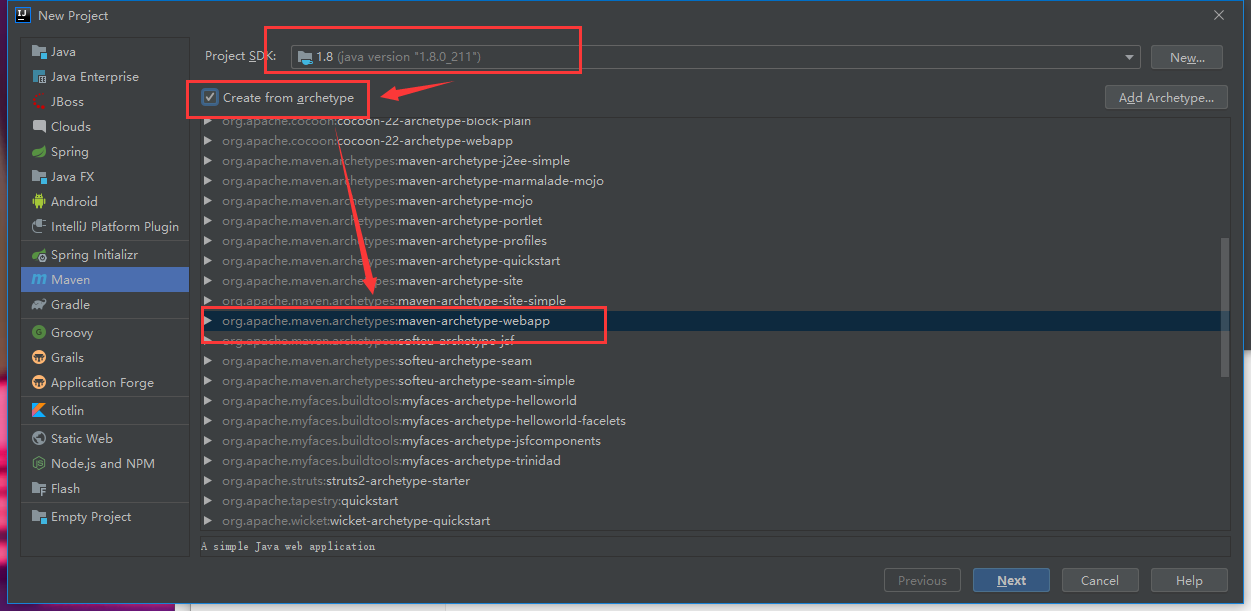The height and width of the screenshot is (611, 1251).
Task: Expand the myfaces-archetype-helloworld entry
Action: [x=208, y=401]
